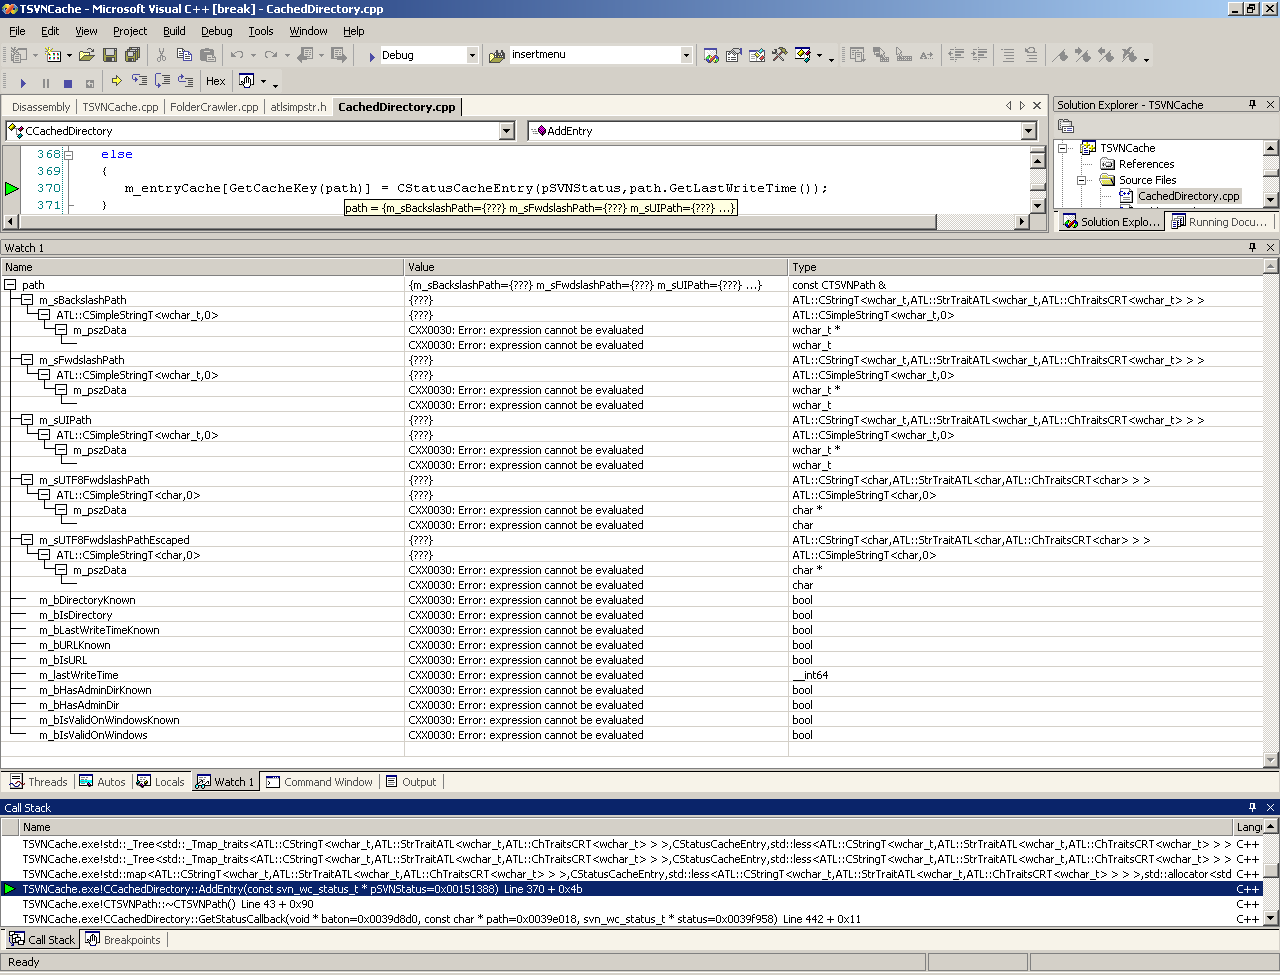Open Solution Explorer from the toolbar icon
The width and height of the screenshot is (1280, 975).
coord(711,55)
